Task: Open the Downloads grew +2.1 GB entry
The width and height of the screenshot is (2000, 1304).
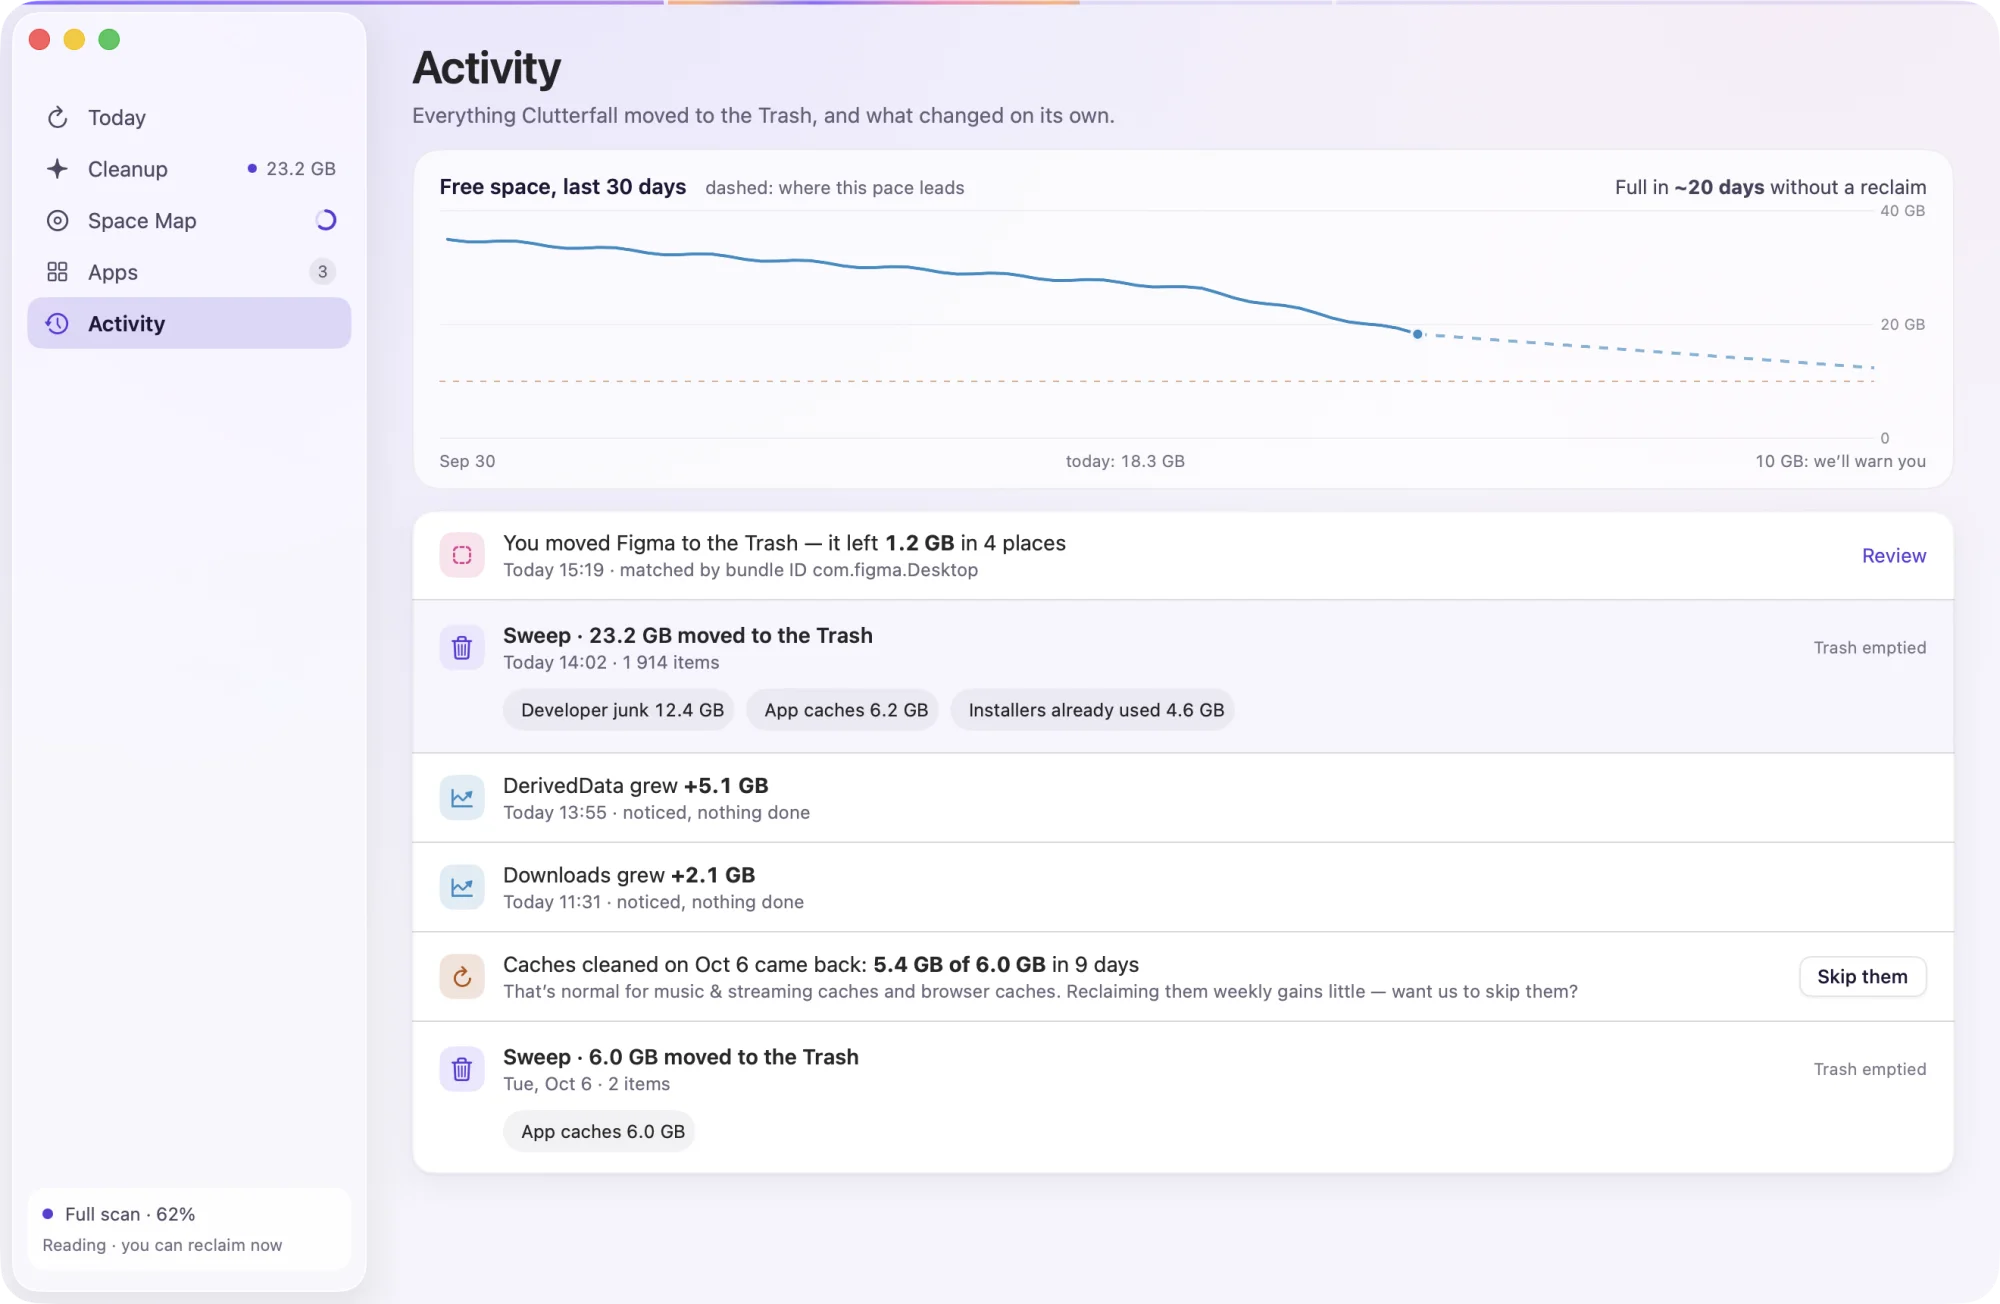Action: [x=1183, y=887]
